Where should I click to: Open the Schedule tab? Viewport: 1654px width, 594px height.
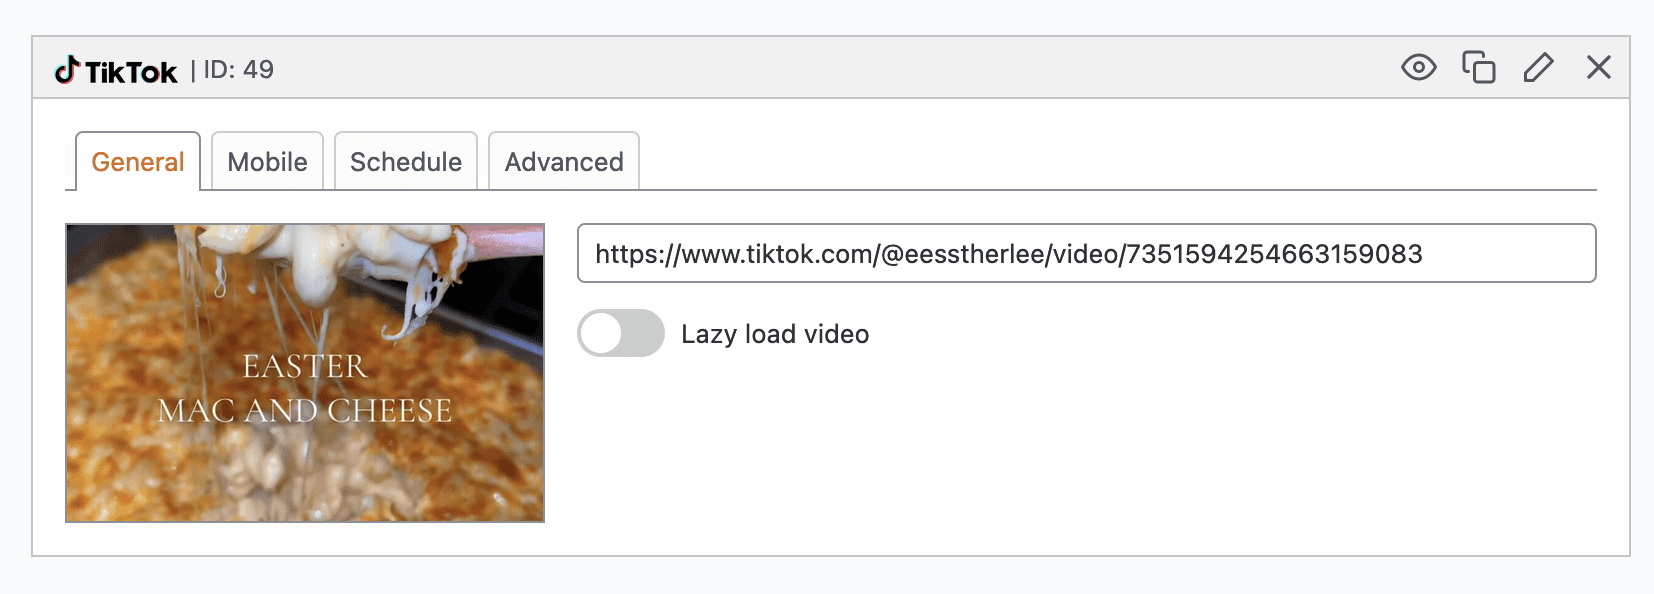pyautogui.click(x=406, y=162)
